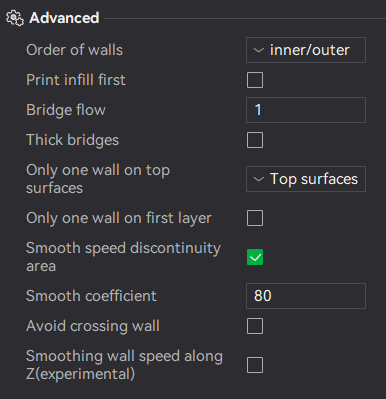Select the Advanced section heading
Screen dimensions: 386x399
click(64, 18)
